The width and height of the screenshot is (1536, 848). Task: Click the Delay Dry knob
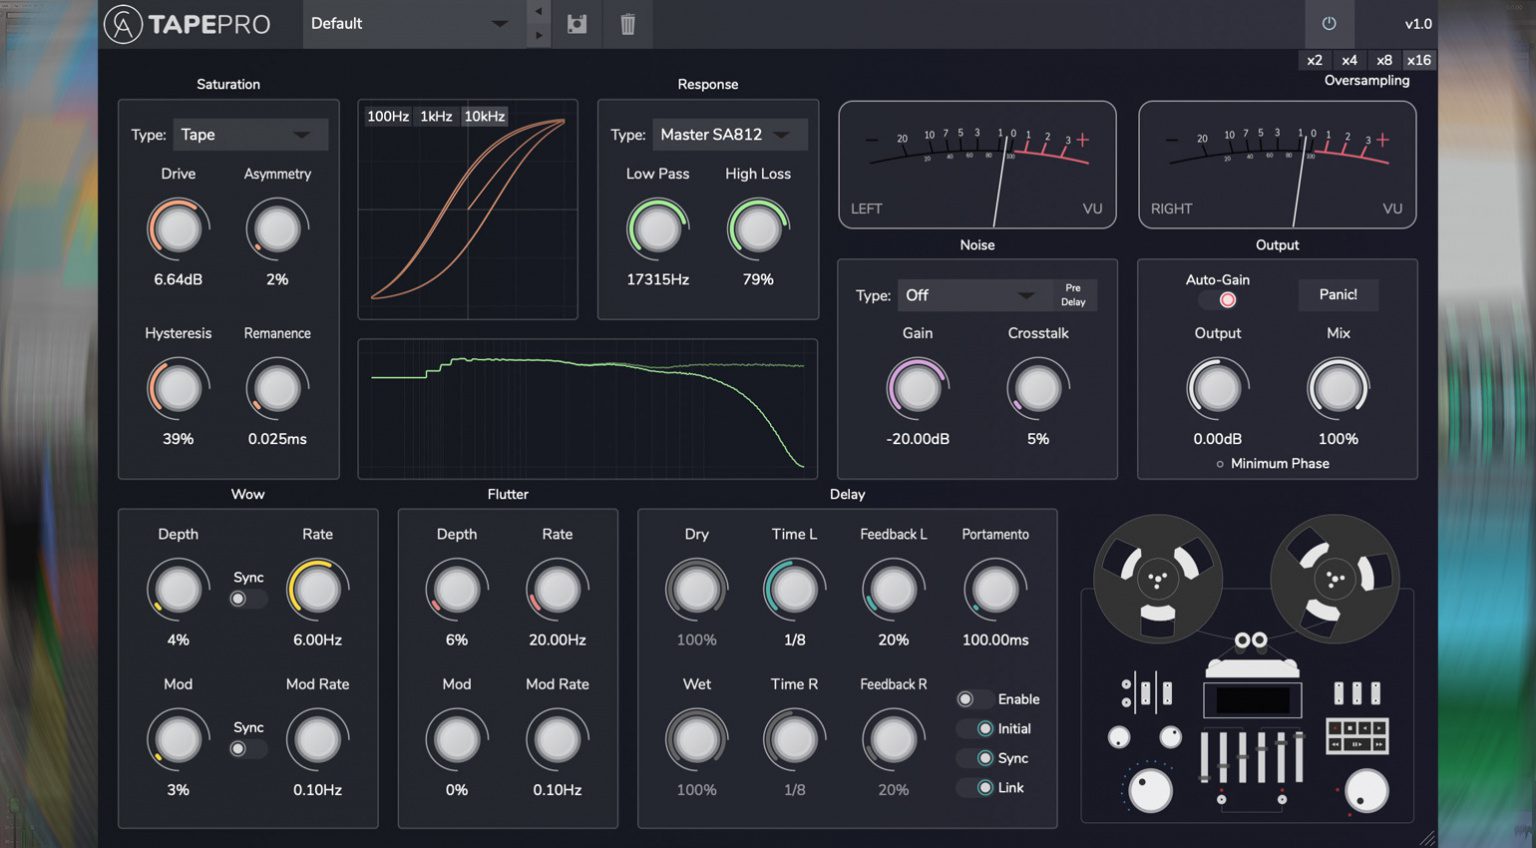[x=696, y=590]
